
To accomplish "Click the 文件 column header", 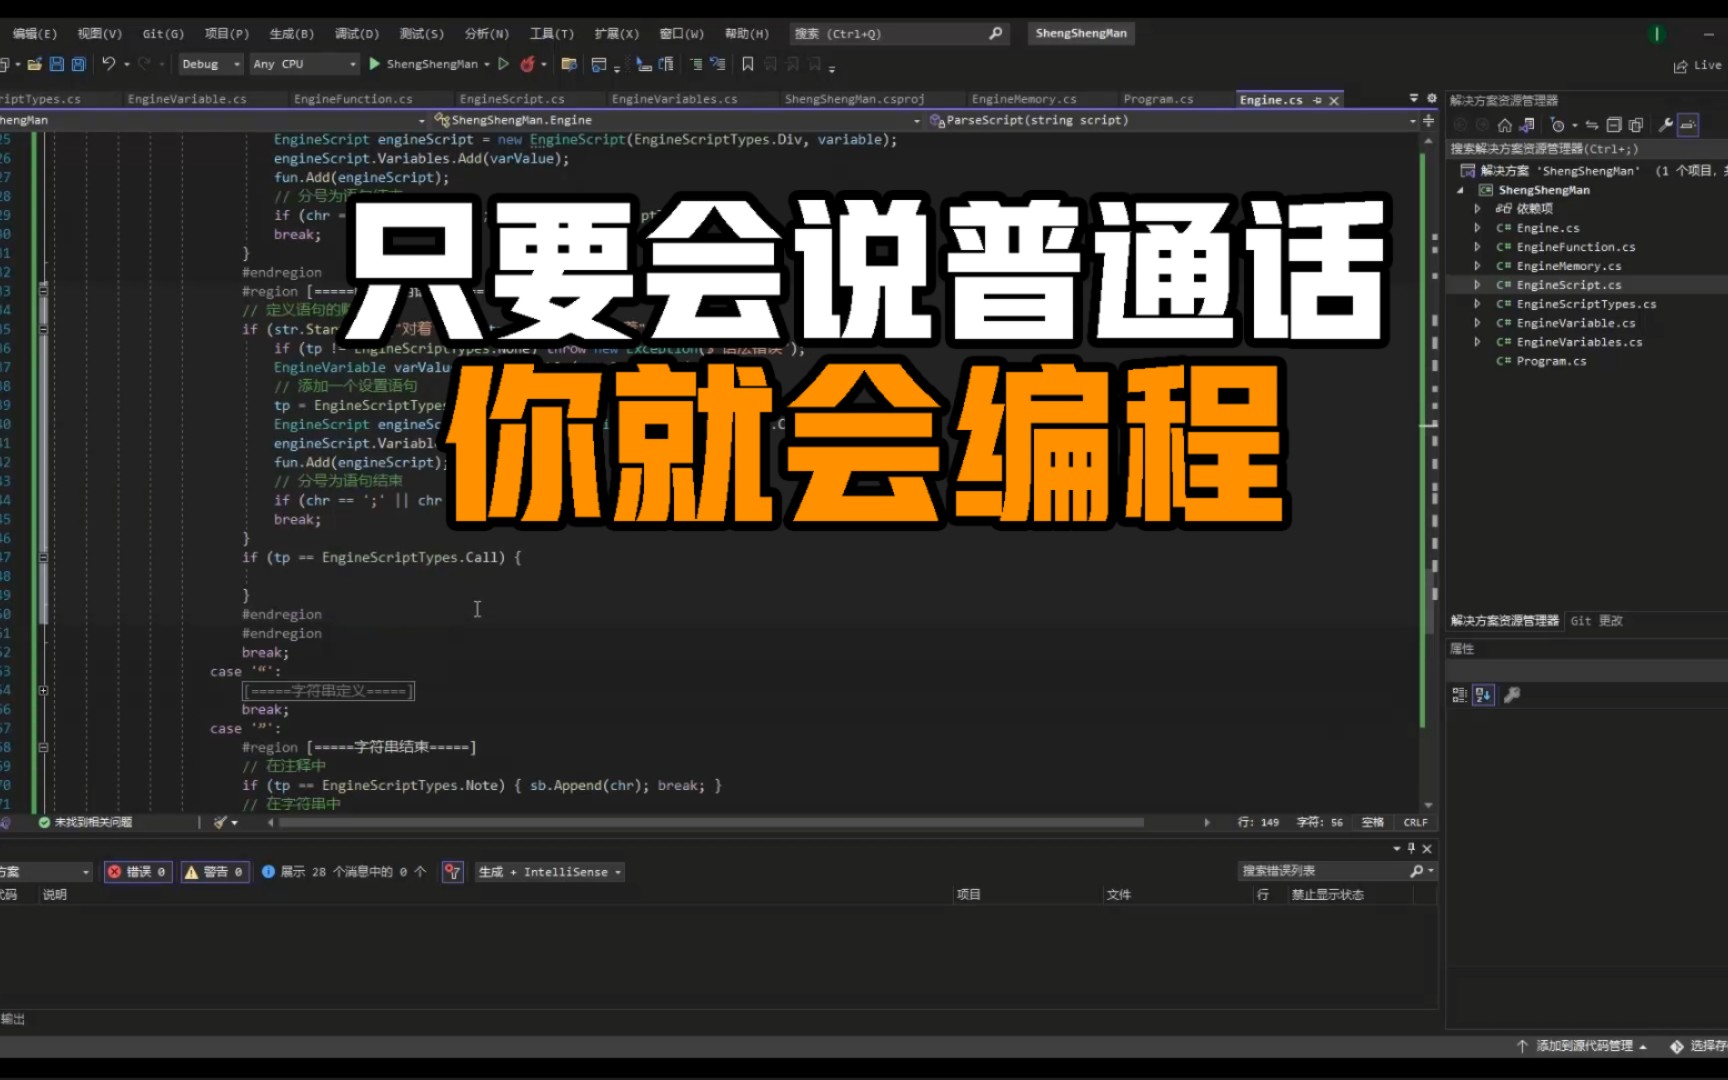I will [1118, 895].
